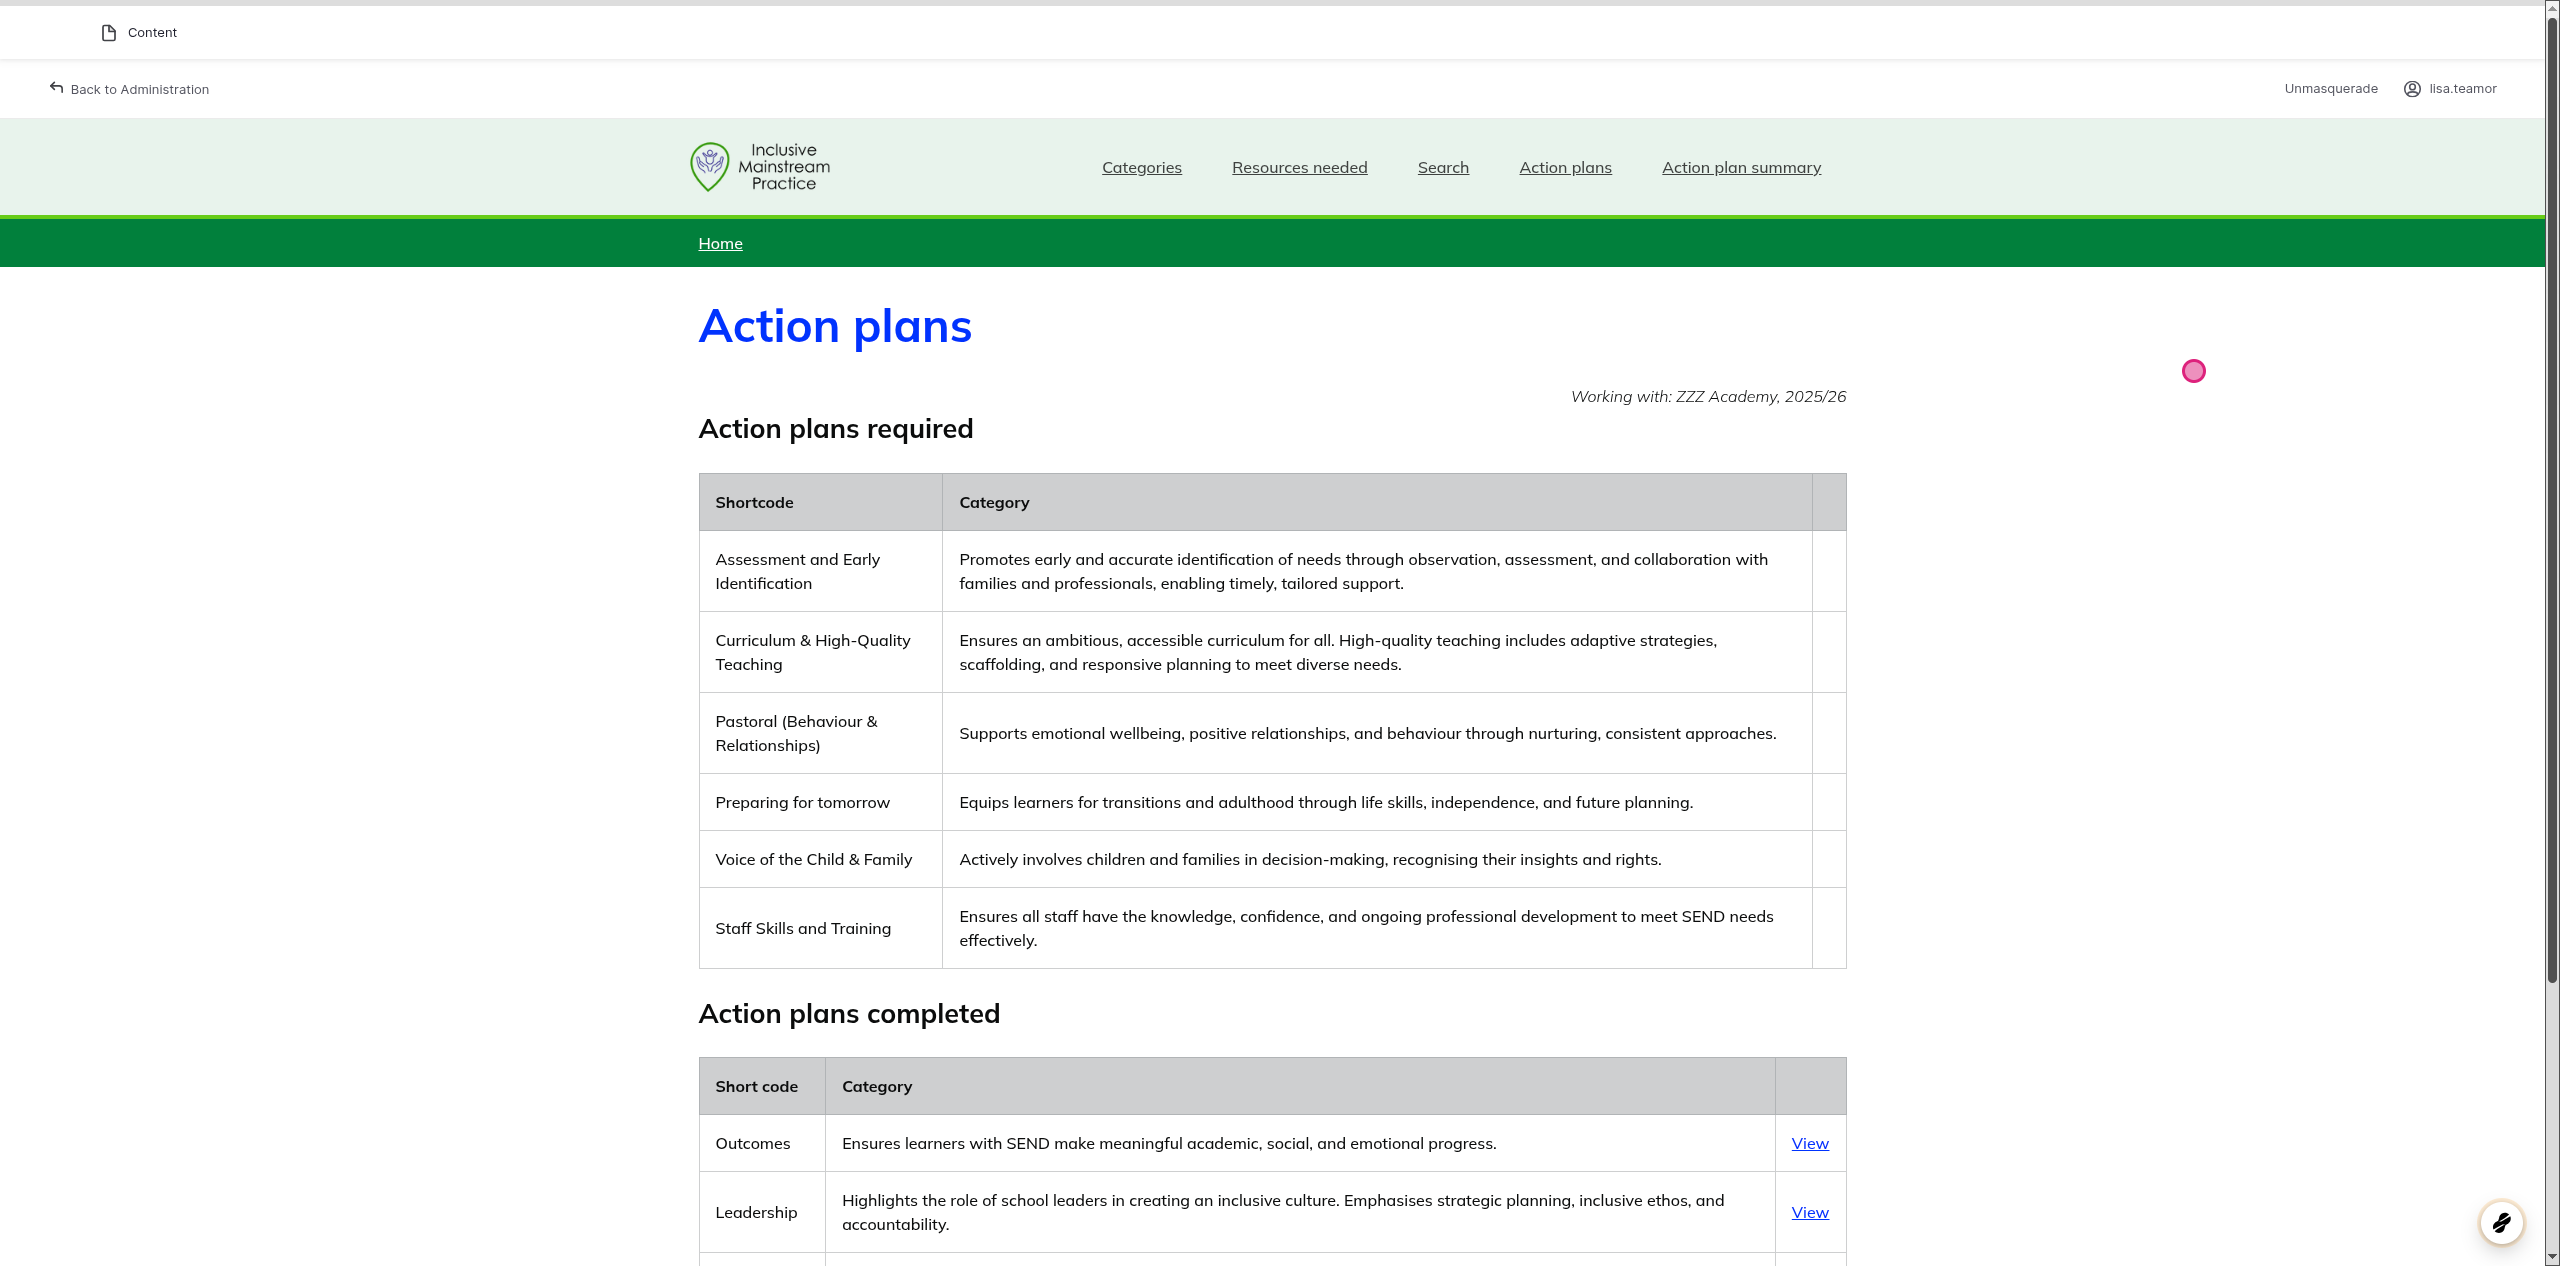
Task: Open the lisa.teamor account menu
Action: point(2450,89)
